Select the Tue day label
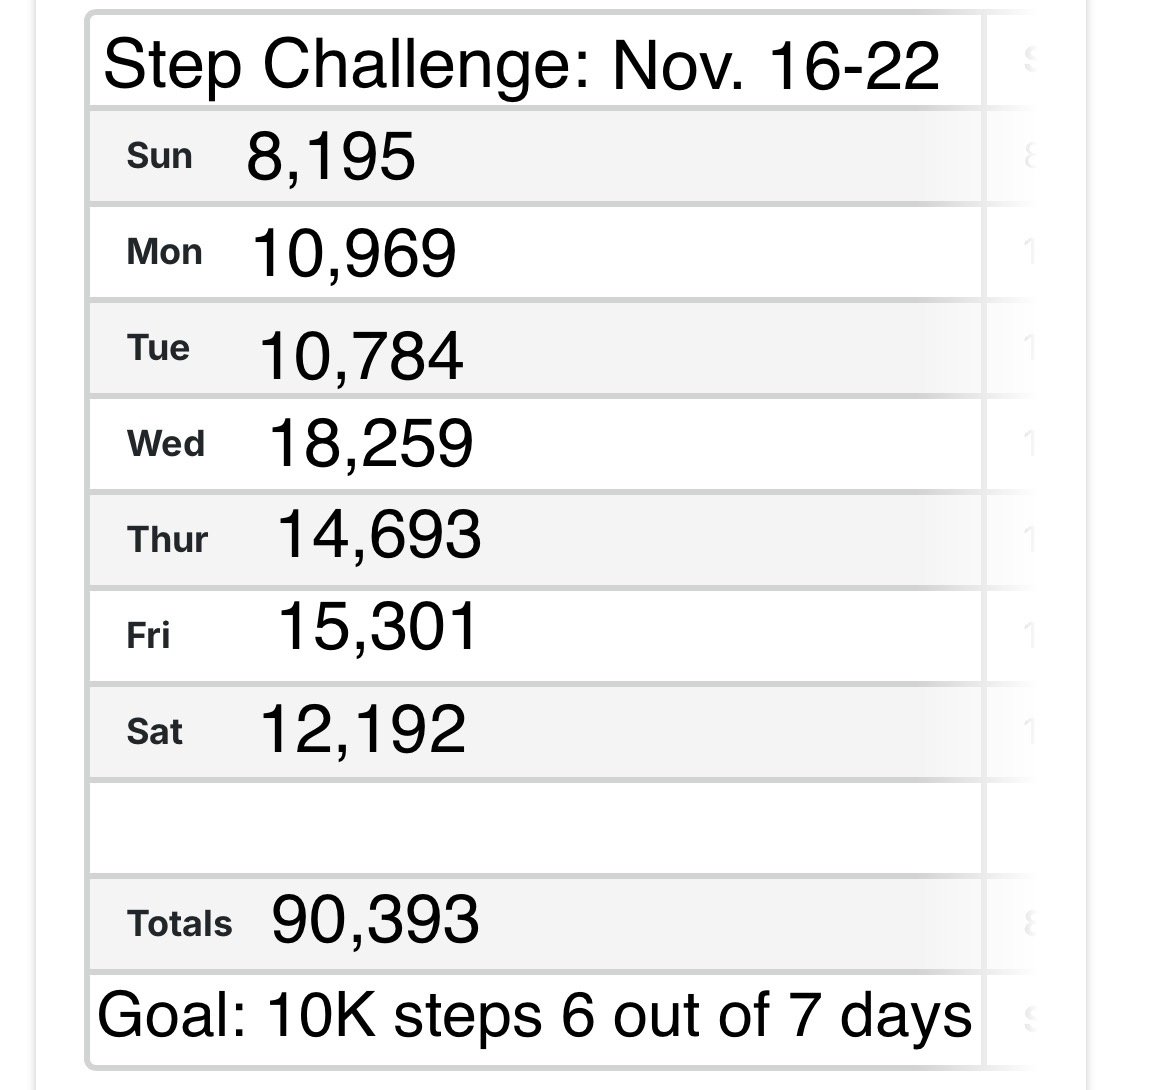1170x1090 pixels. [158, 348]
